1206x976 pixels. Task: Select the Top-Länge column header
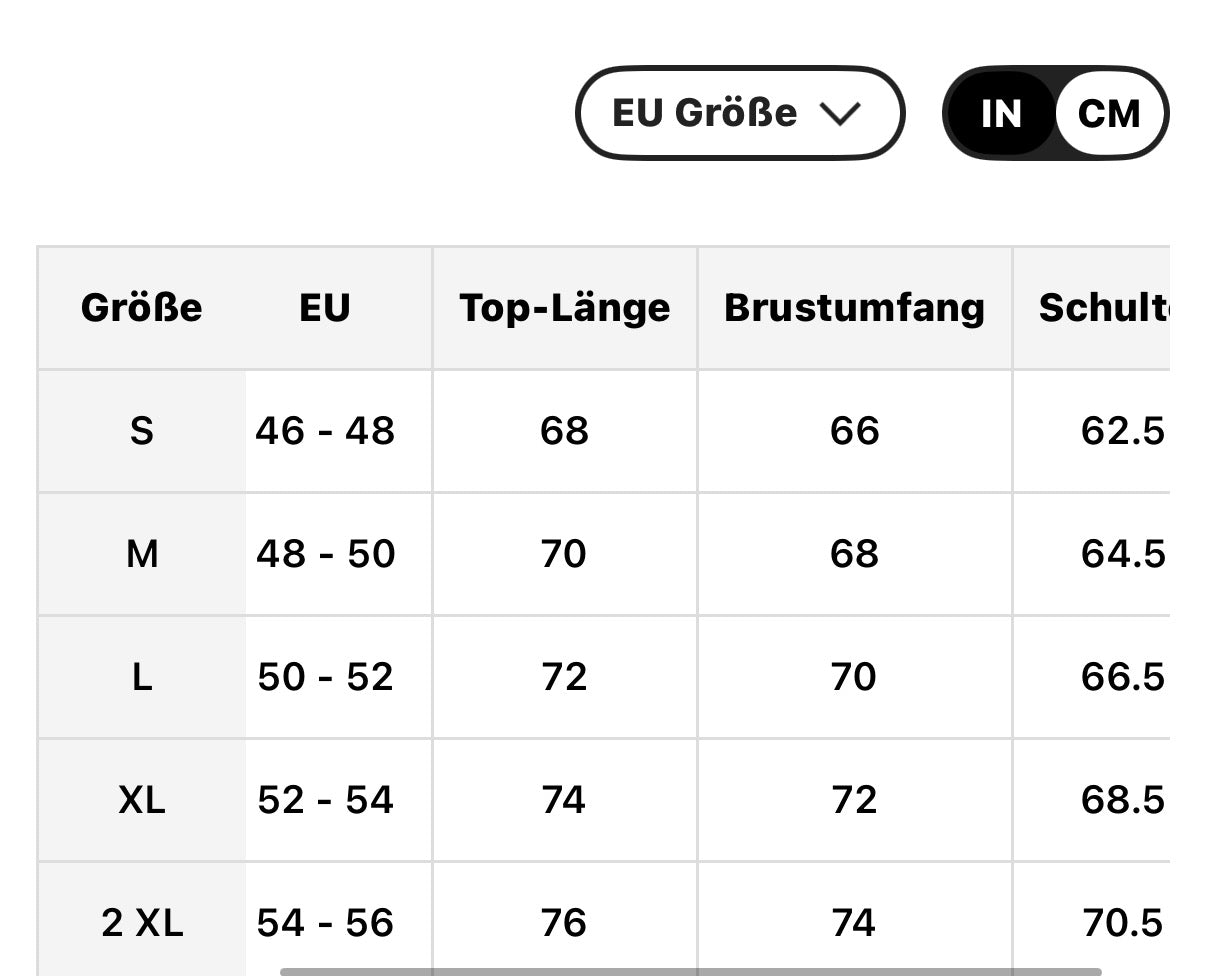click(x=564, y=307)
